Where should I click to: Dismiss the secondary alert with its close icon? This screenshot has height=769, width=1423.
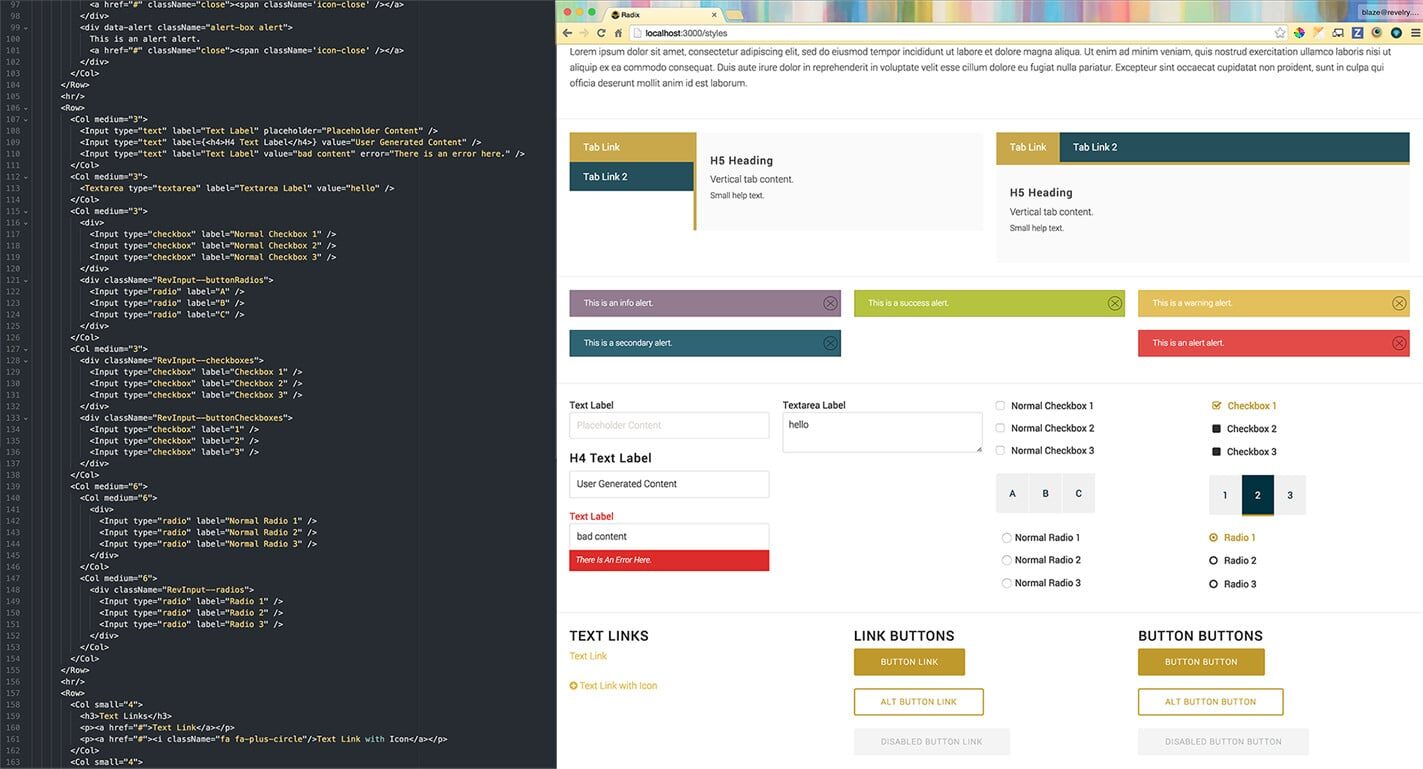click(830, 343)
